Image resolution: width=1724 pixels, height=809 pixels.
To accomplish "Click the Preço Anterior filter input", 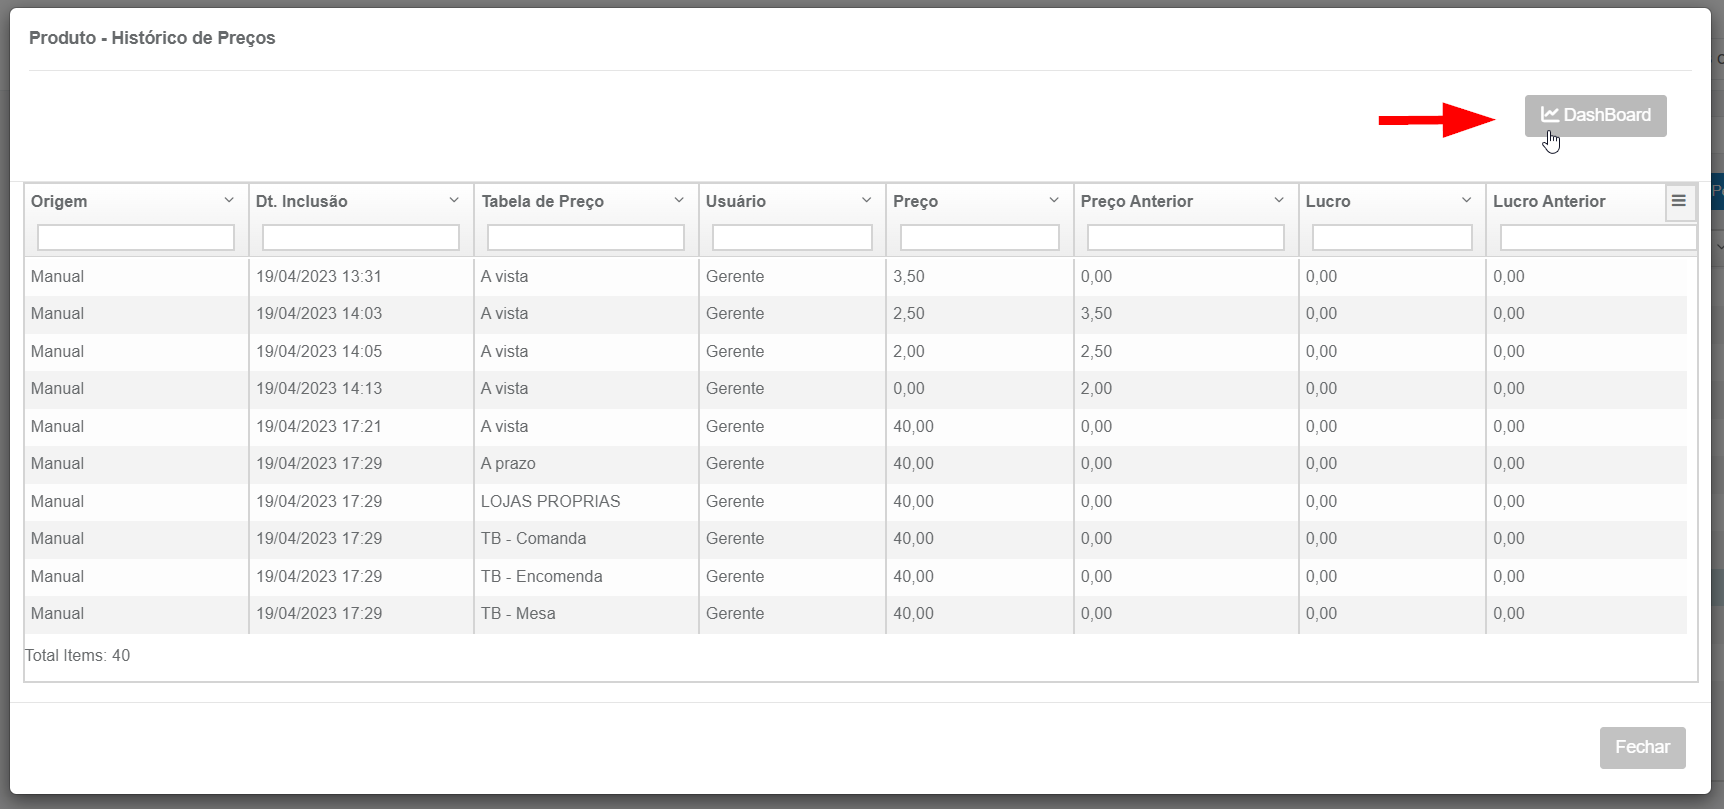I will click(1186, 238).
